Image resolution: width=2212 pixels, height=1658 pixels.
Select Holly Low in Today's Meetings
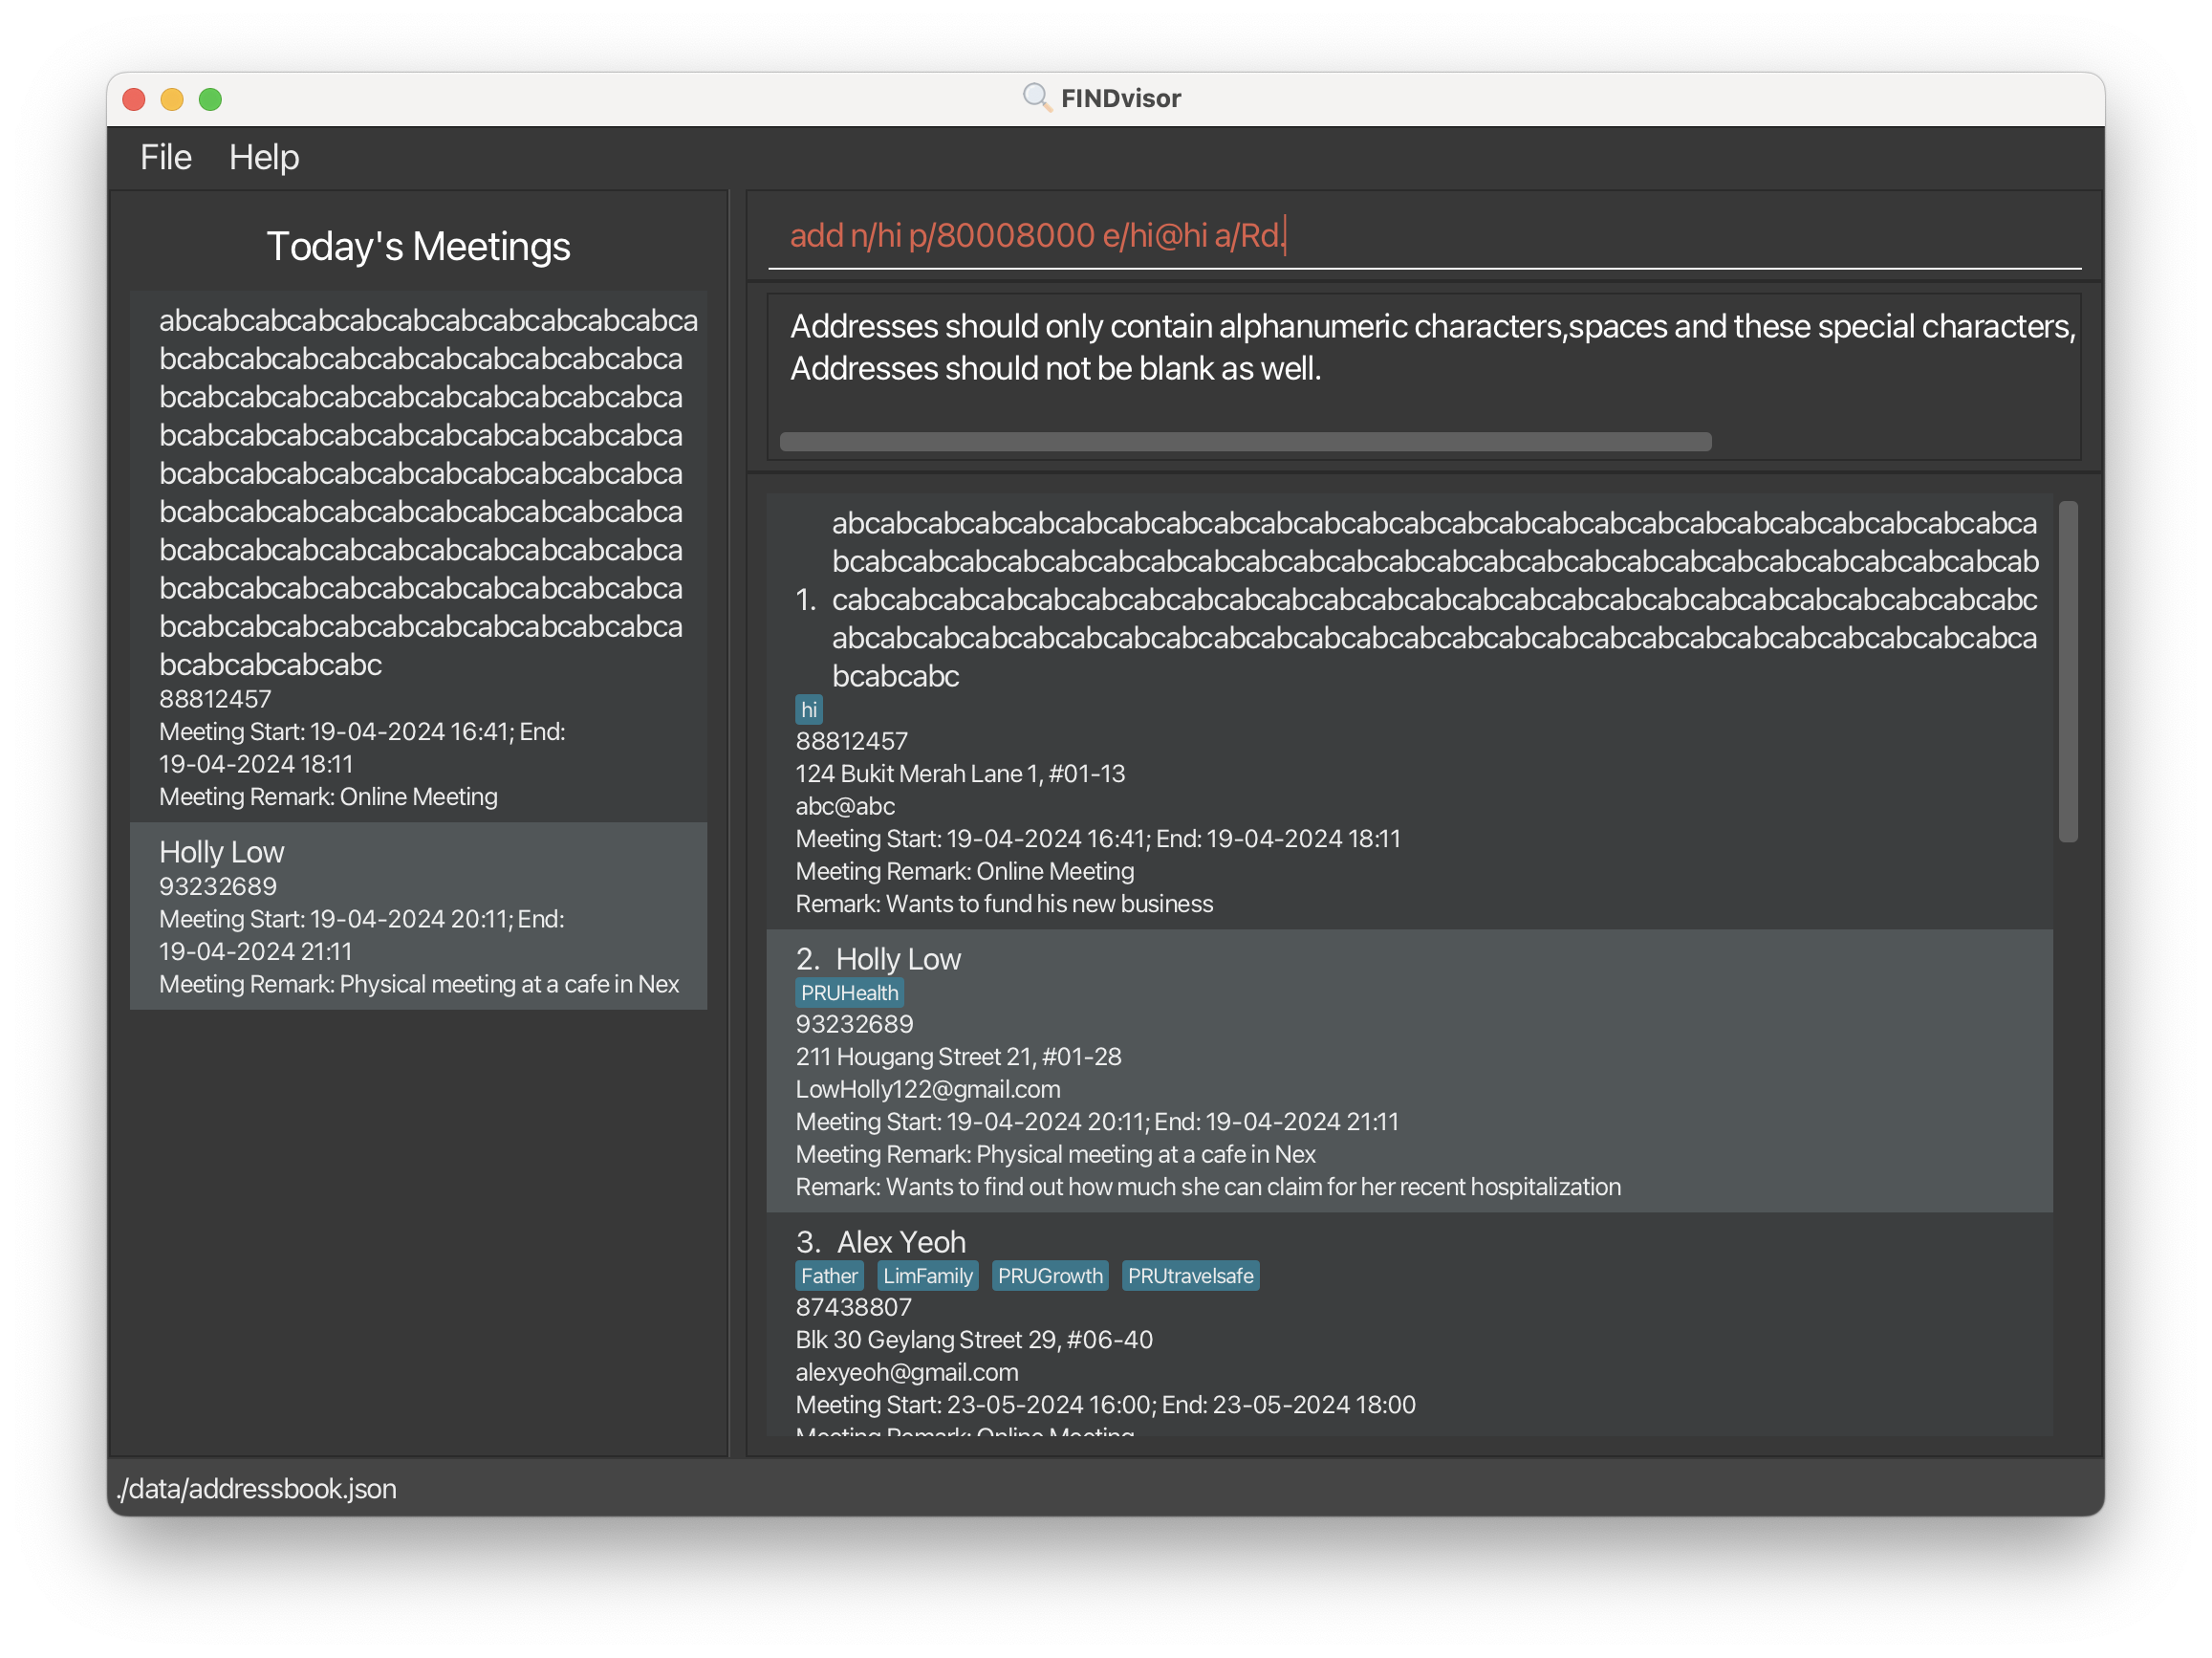[x=418, y=916]
